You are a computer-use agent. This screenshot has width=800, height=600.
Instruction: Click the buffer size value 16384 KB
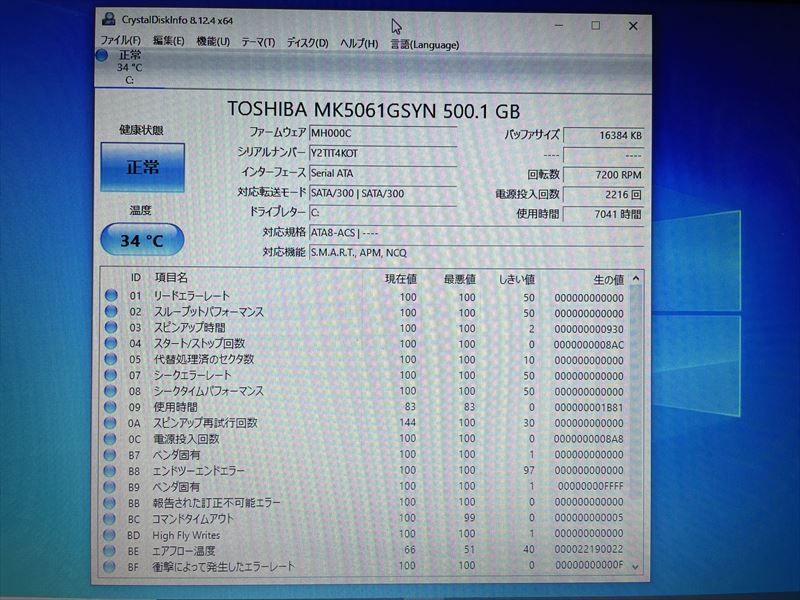pos(603,136)
